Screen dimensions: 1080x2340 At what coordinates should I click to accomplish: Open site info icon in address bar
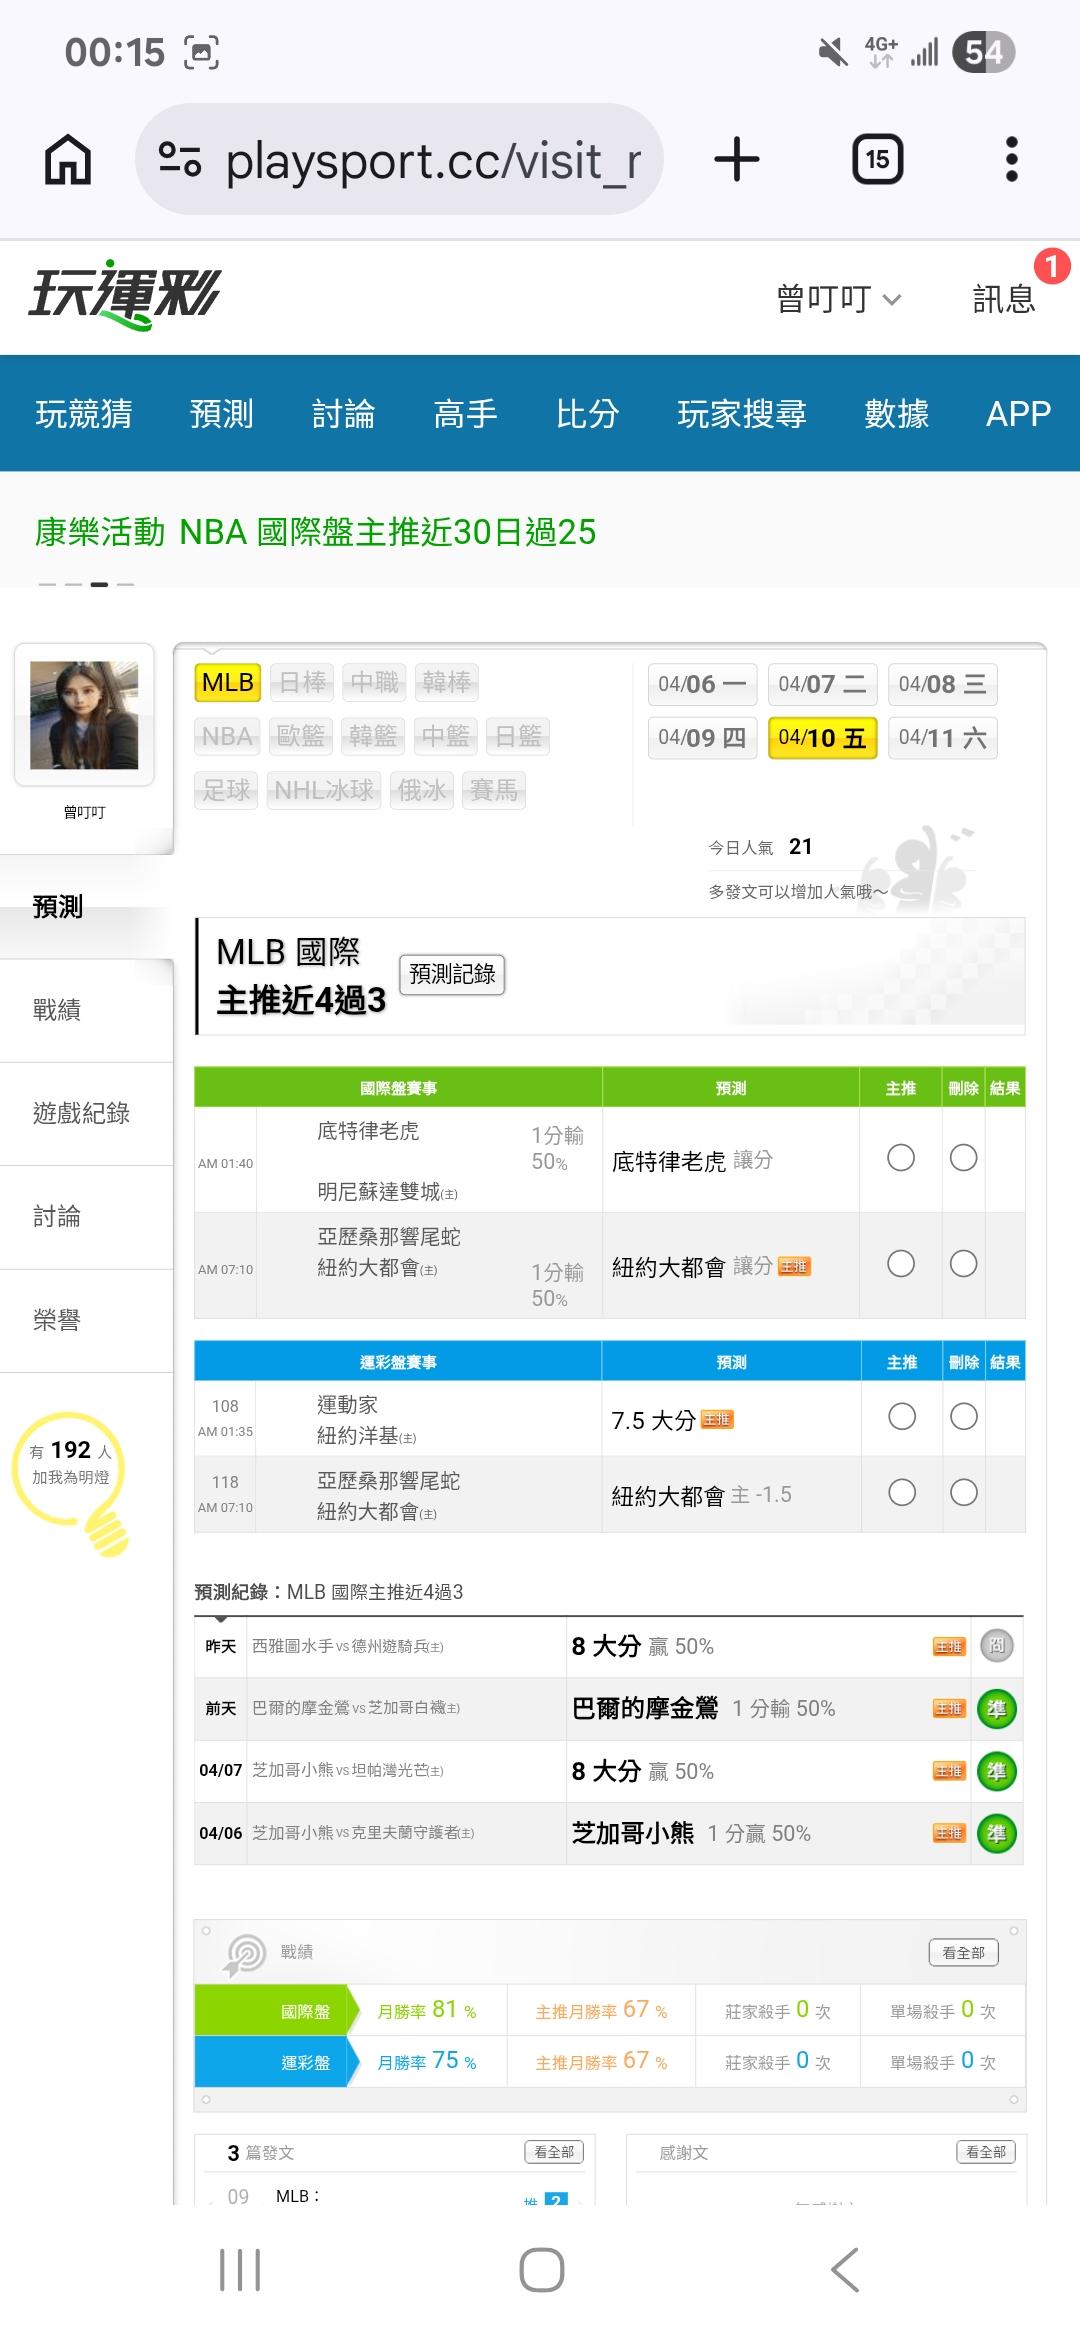181,160
